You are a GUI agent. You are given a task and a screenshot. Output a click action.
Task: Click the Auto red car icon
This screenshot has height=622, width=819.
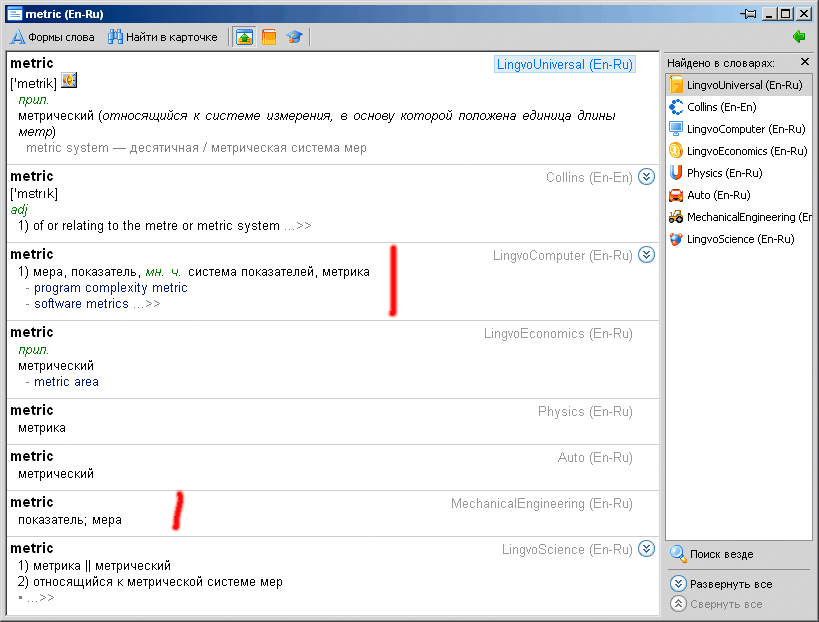(x=676, y=195)
